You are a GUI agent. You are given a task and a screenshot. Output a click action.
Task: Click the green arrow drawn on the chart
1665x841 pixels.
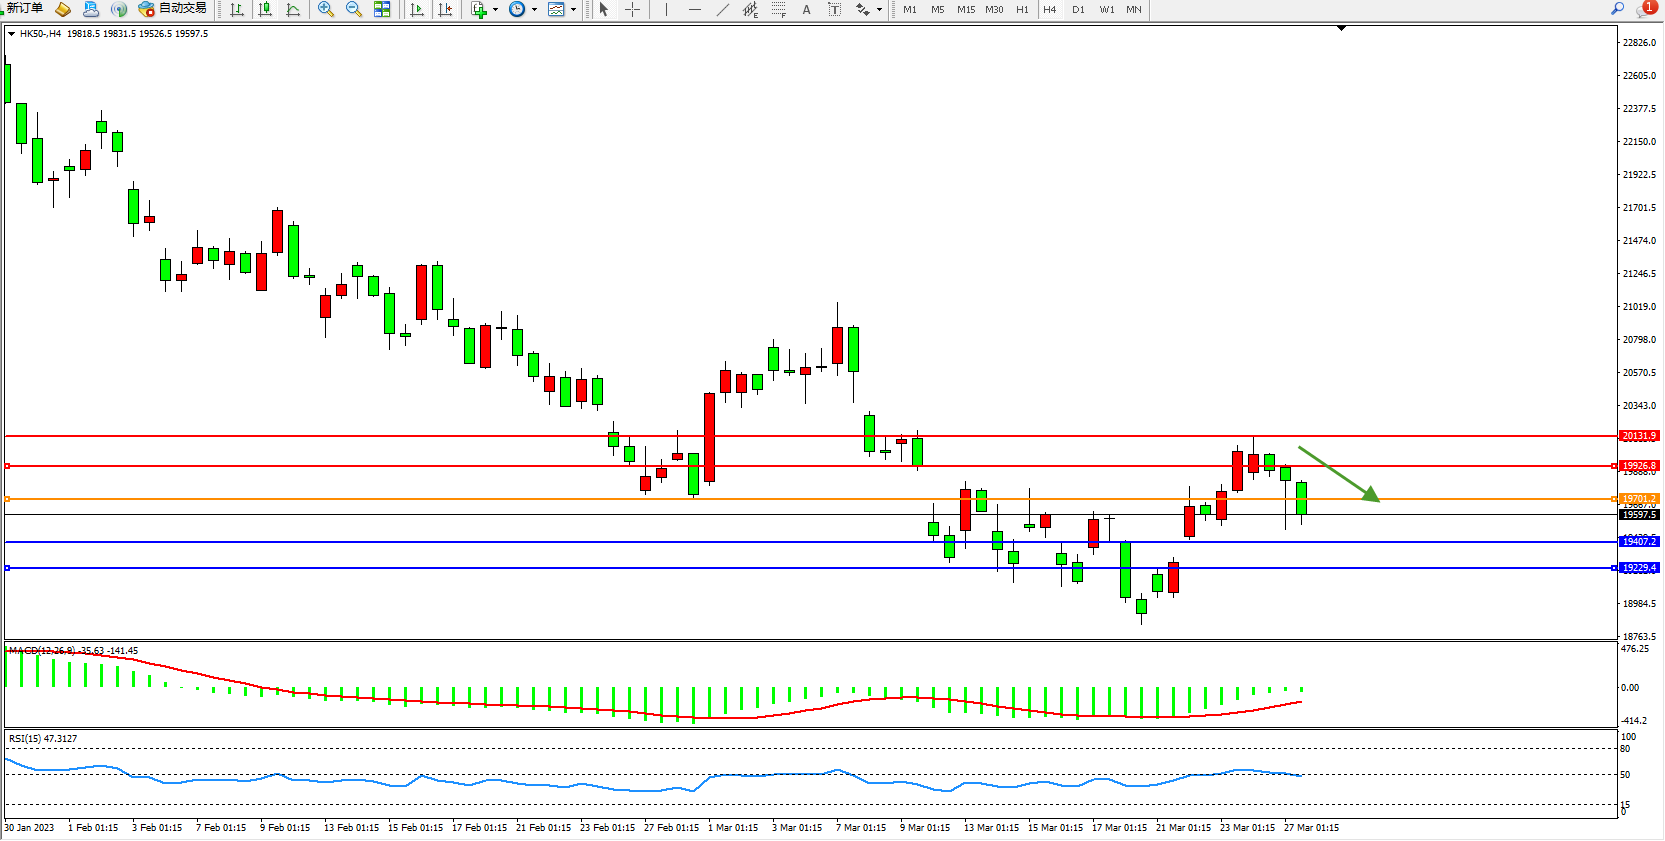[1340, 474]
